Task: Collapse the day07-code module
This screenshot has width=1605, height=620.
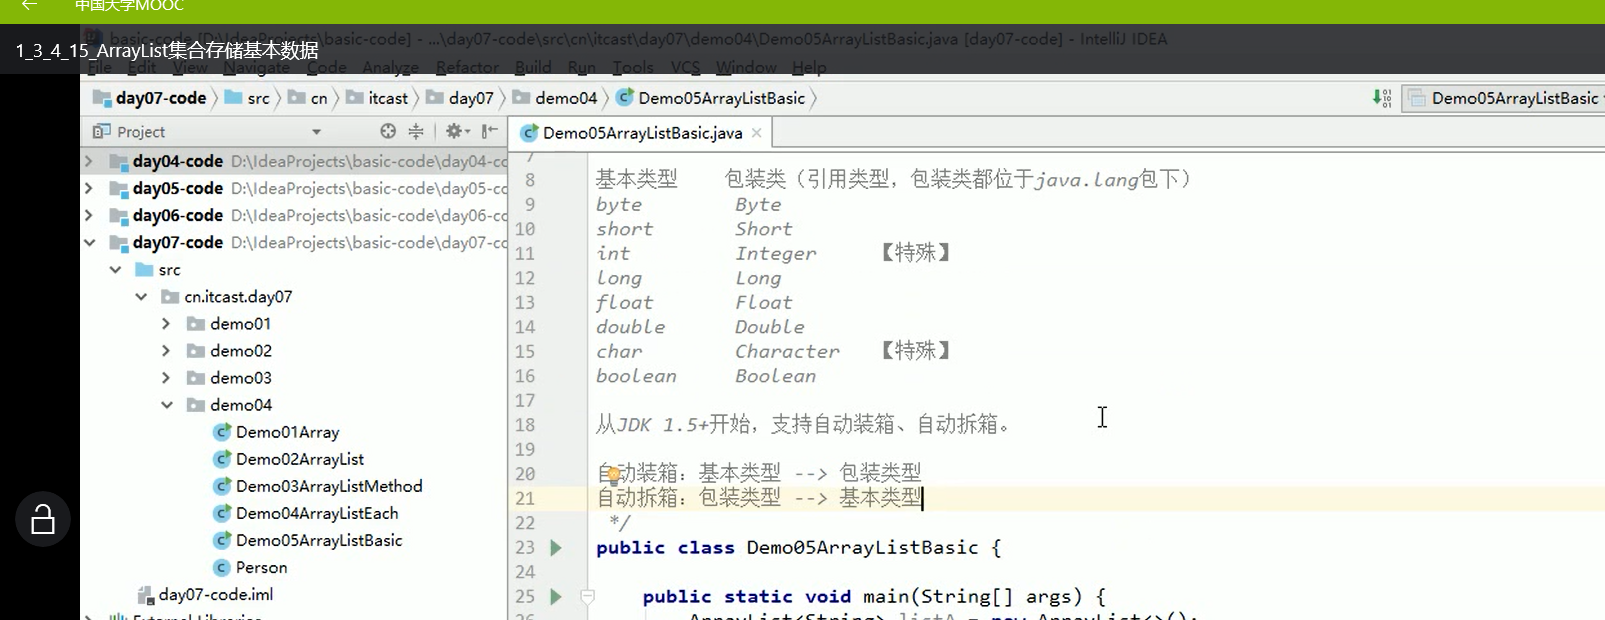Action: tap(89, 242)
